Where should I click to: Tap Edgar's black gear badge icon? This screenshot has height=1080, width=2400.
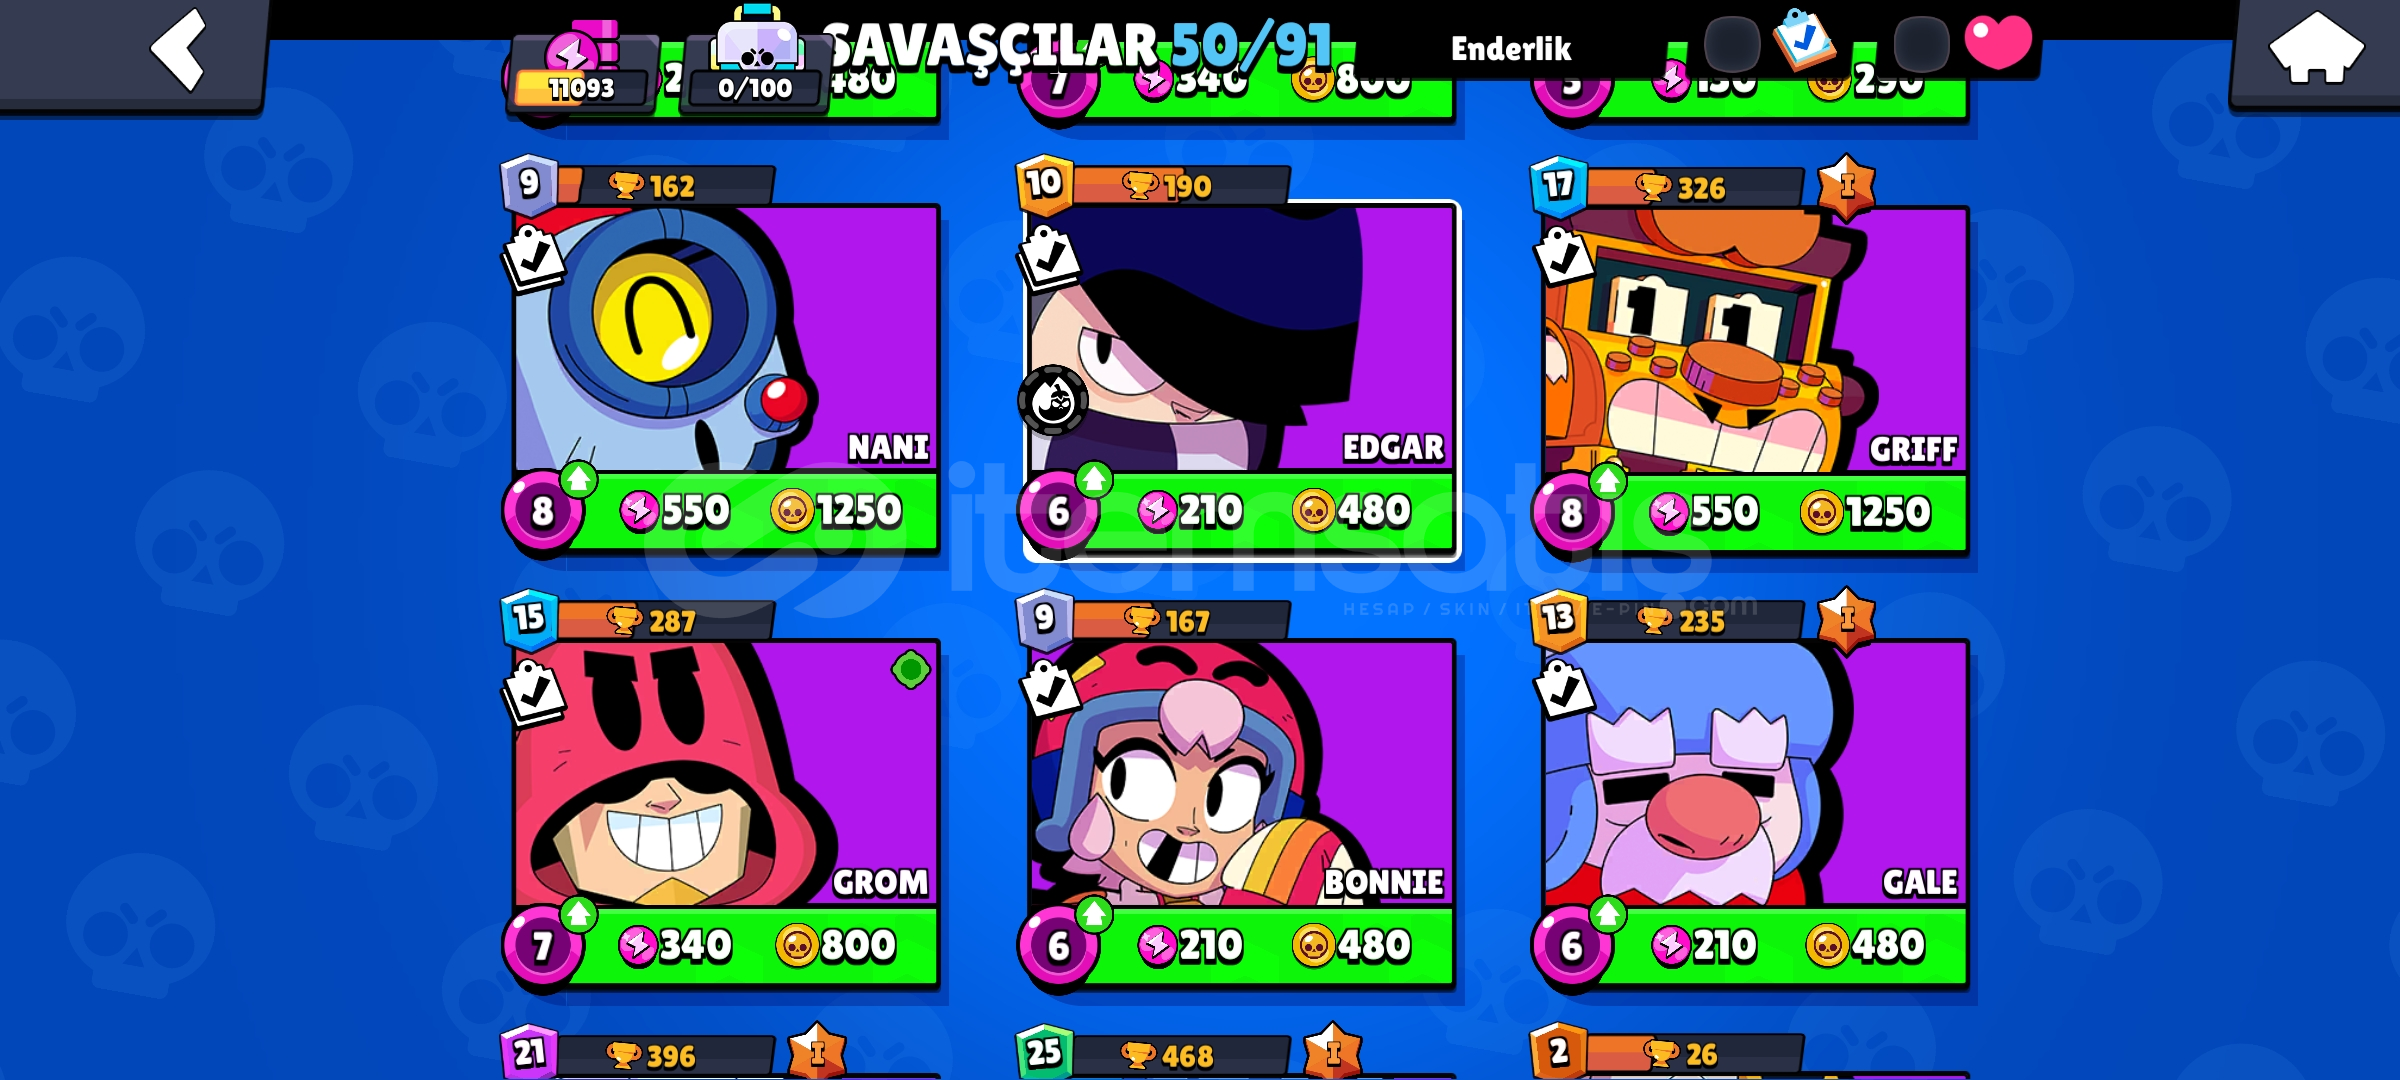click(x=1053, y=401)
